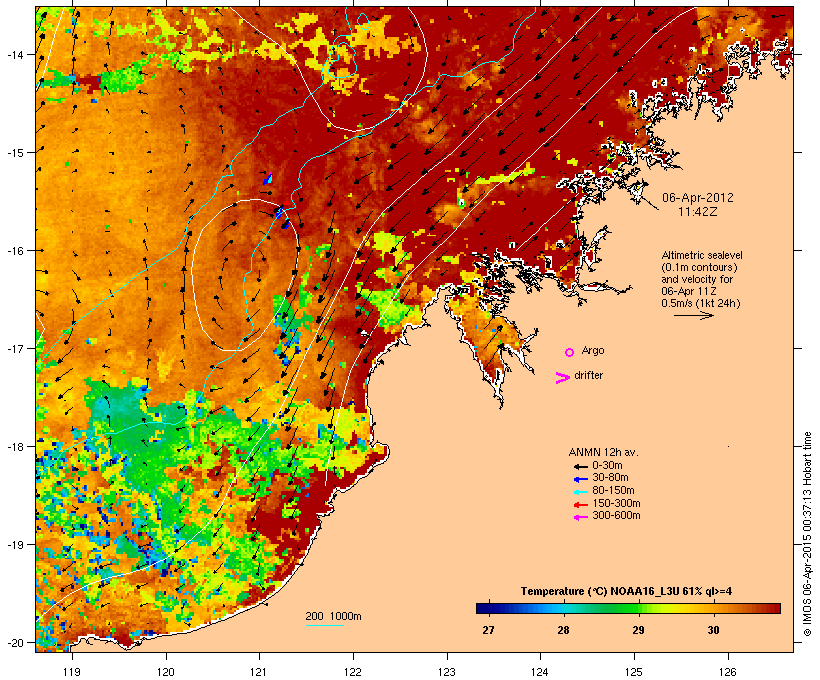Click the '30-80m' depth label
Screen dimensions: 820x680
pyautogui.click(x=610, y=478)
